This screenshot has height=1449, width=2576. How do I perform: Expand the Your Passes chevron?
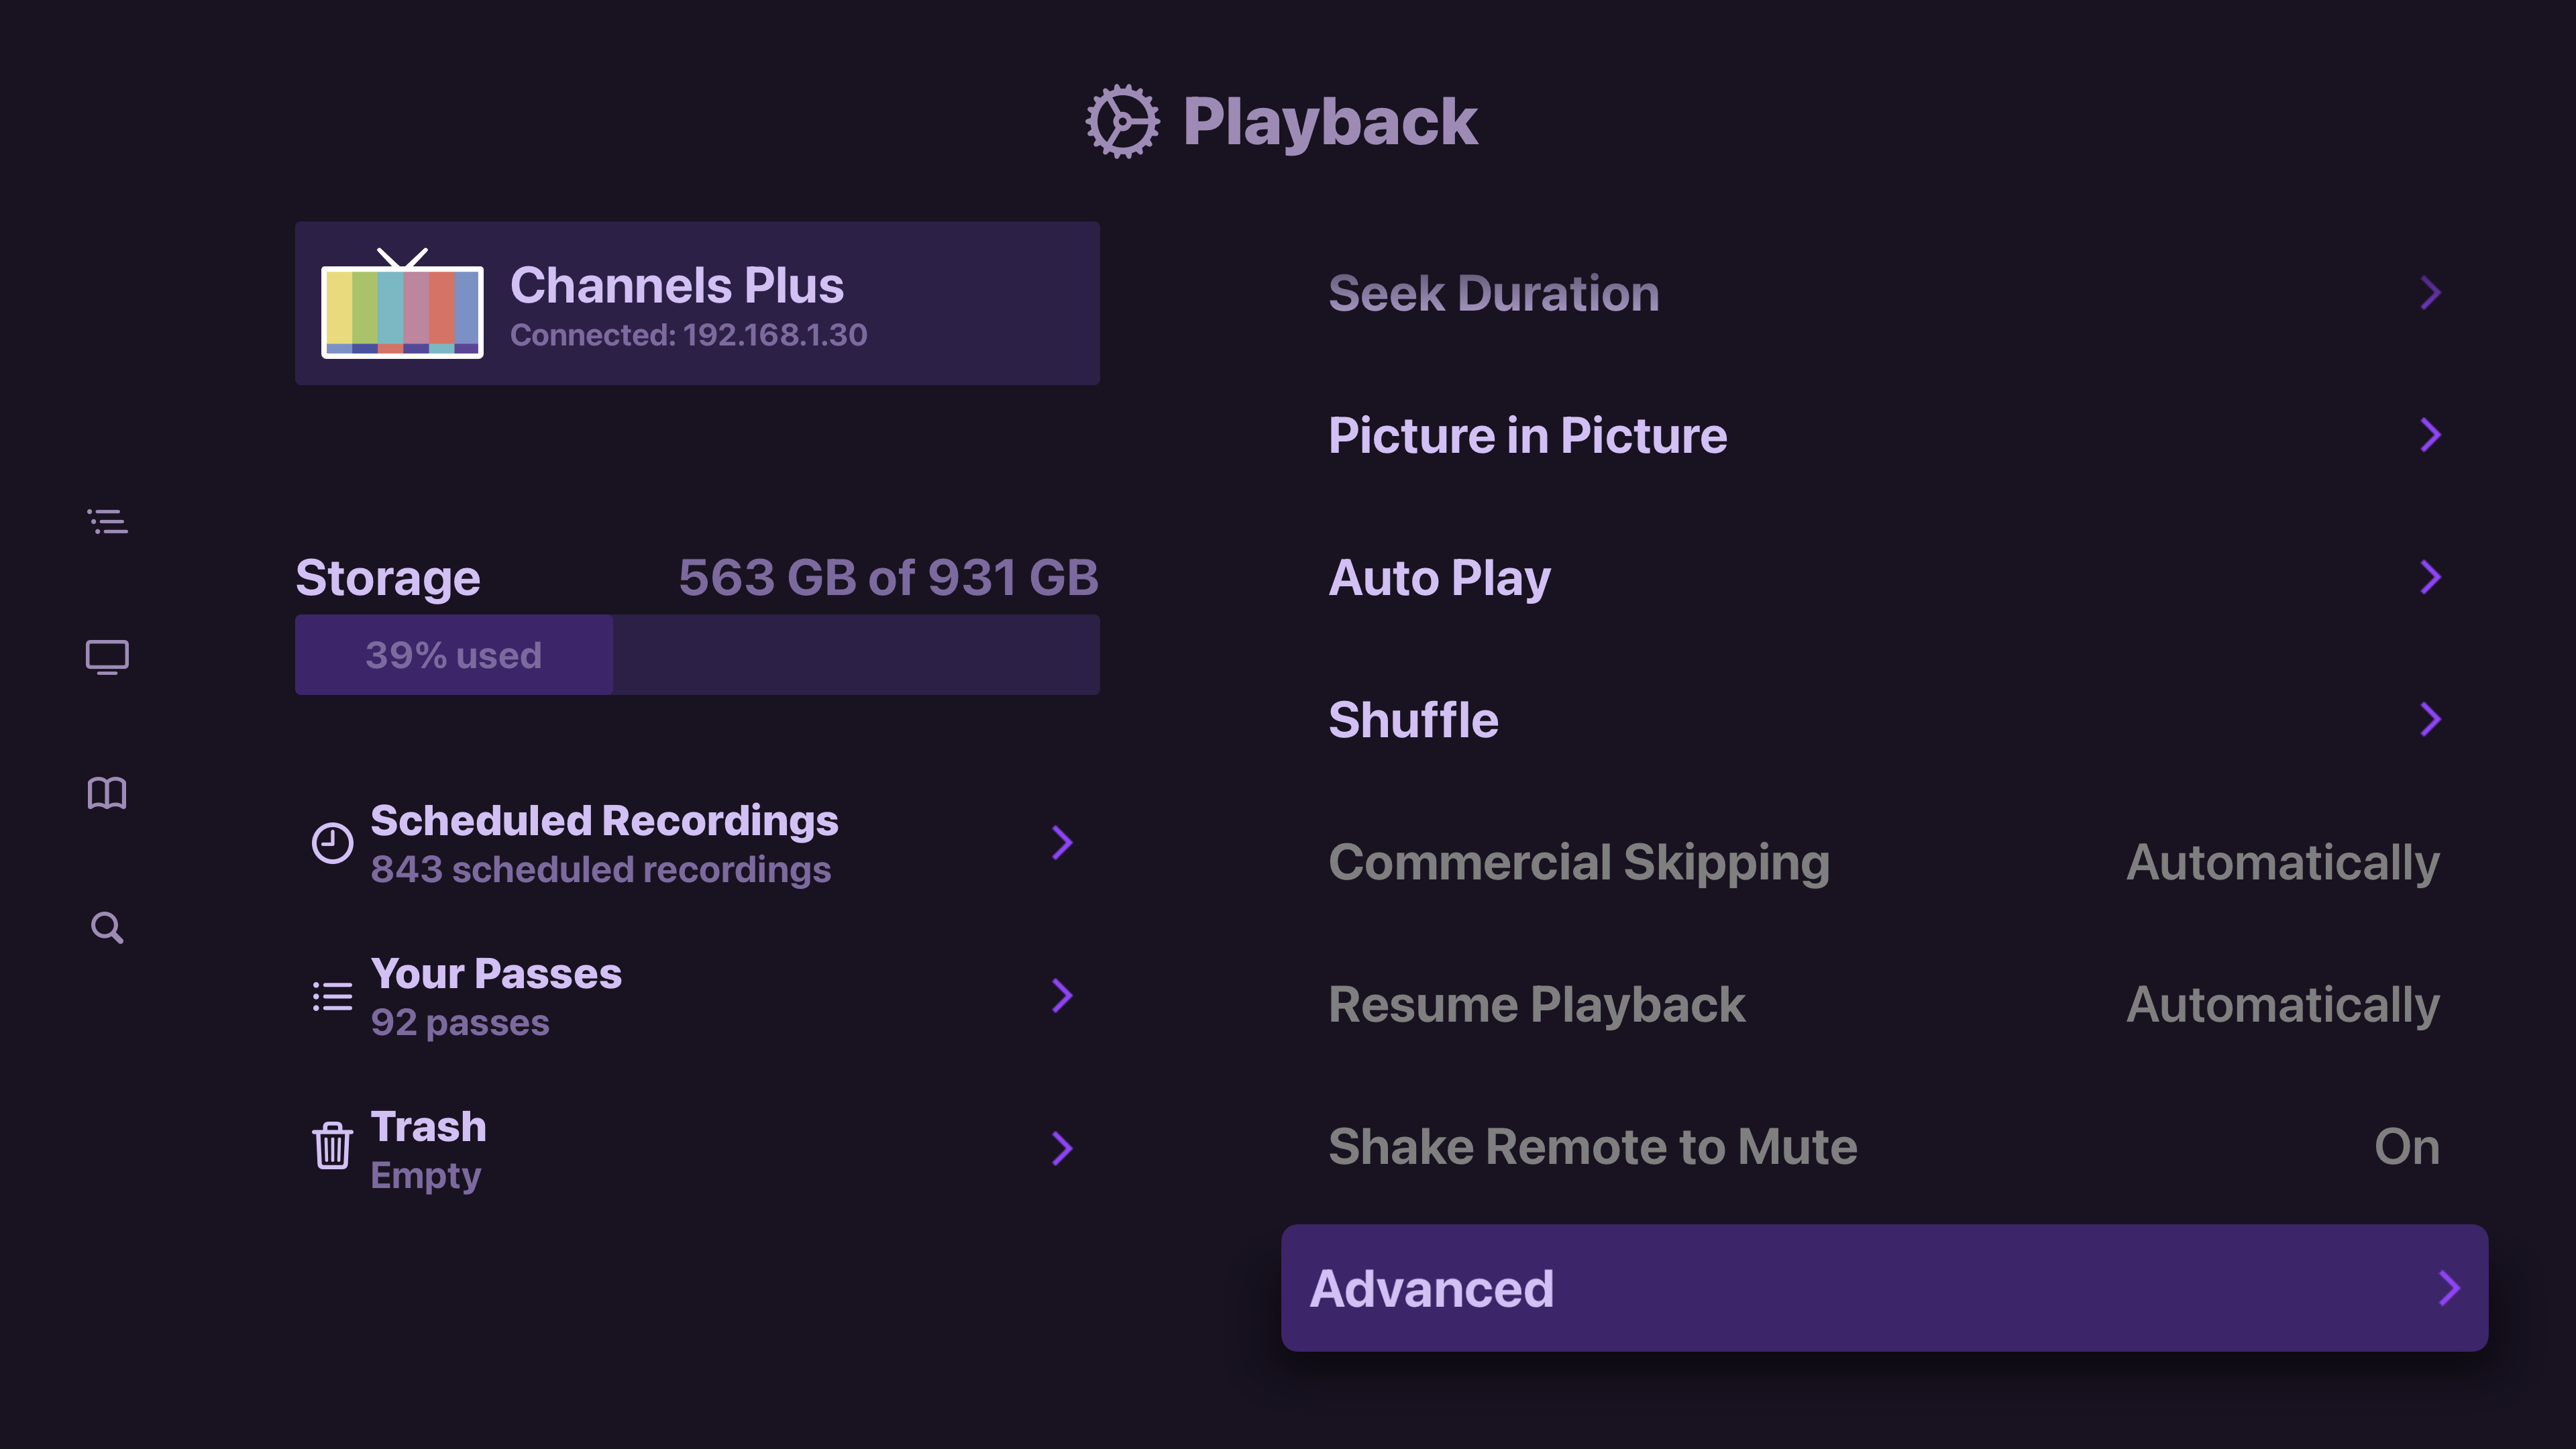coord(1062,996)
